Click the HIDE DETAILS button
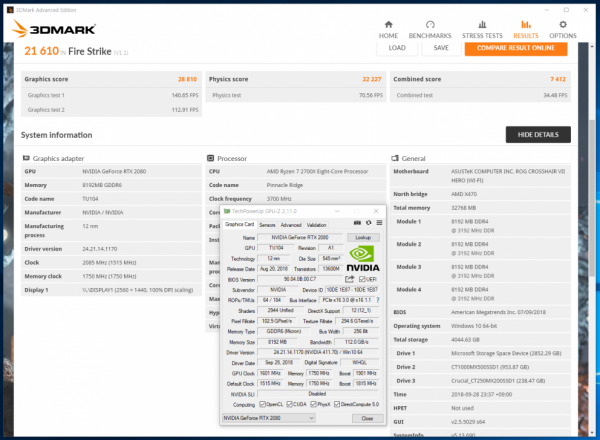 (x=538, y=135)
